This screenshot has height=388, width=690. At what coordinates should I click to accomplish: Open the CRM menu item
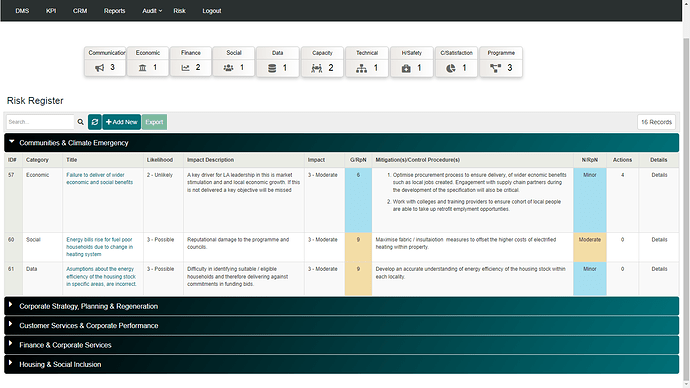[x=80, y=11]
